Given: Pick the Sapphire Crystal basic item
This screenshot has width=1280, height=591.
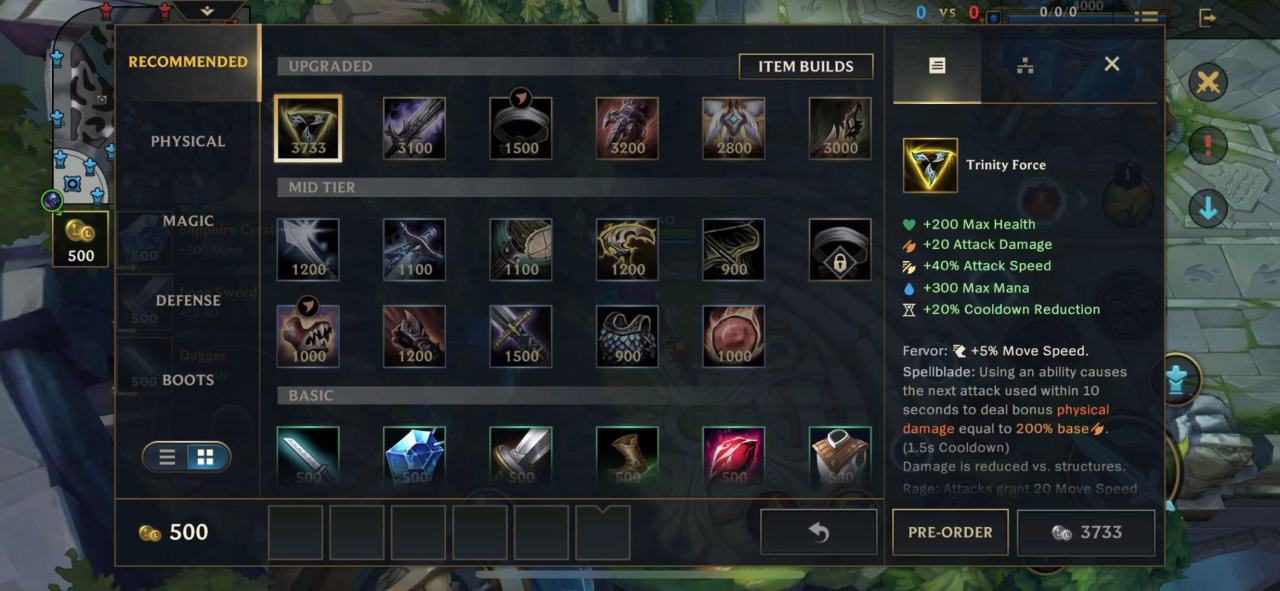Looking at the screenshot, I should coord(414,456).
